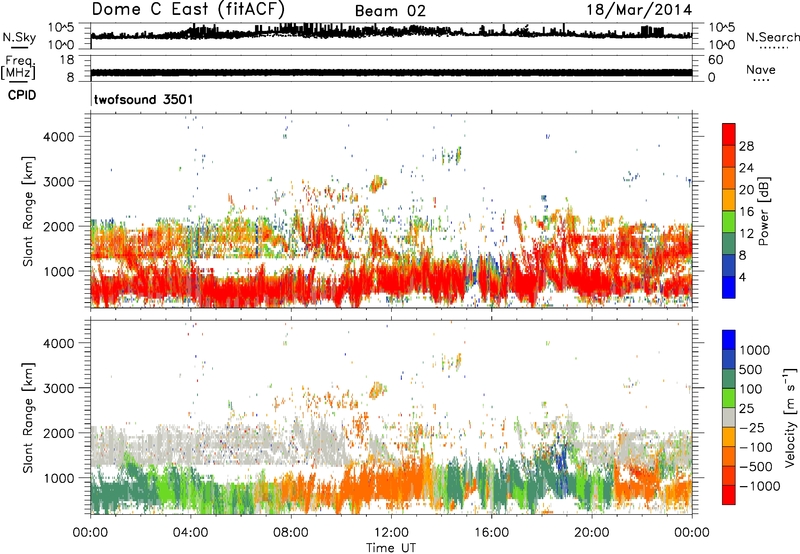
Task: Click the 'Nave' legend label
Action: (x=761, y=70)
